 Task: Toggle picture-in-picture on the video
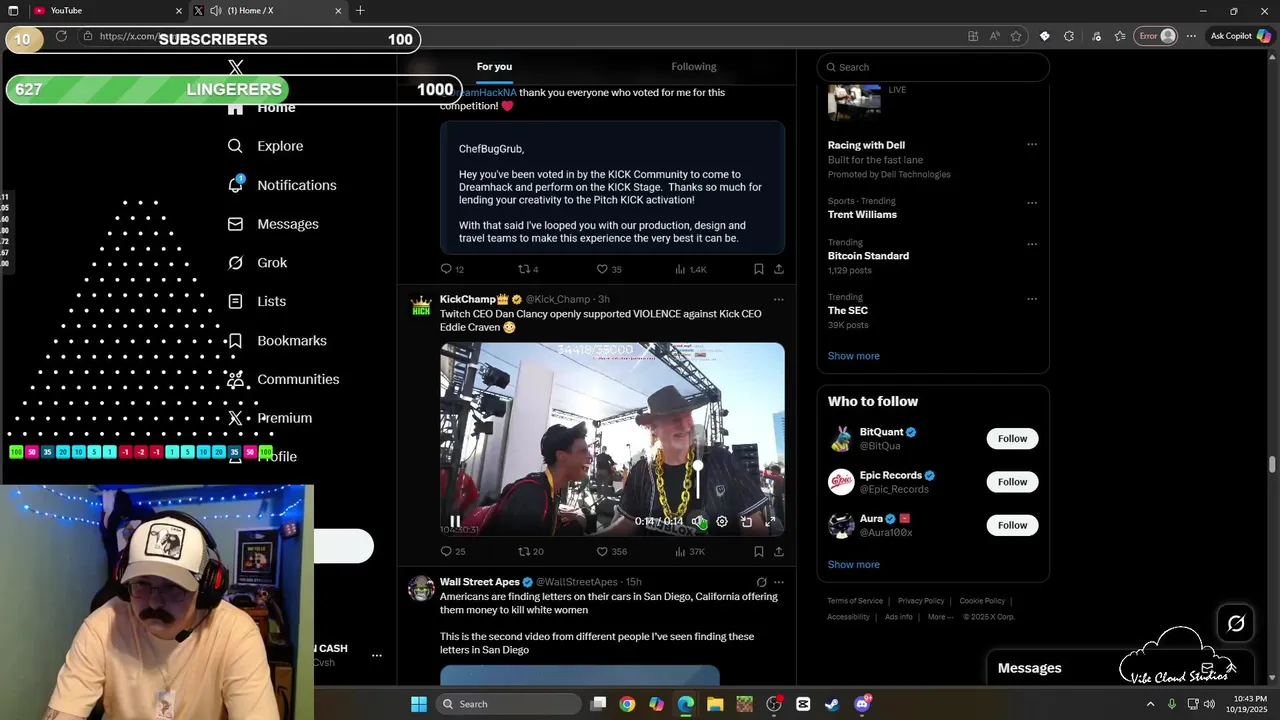coord(746,521)
